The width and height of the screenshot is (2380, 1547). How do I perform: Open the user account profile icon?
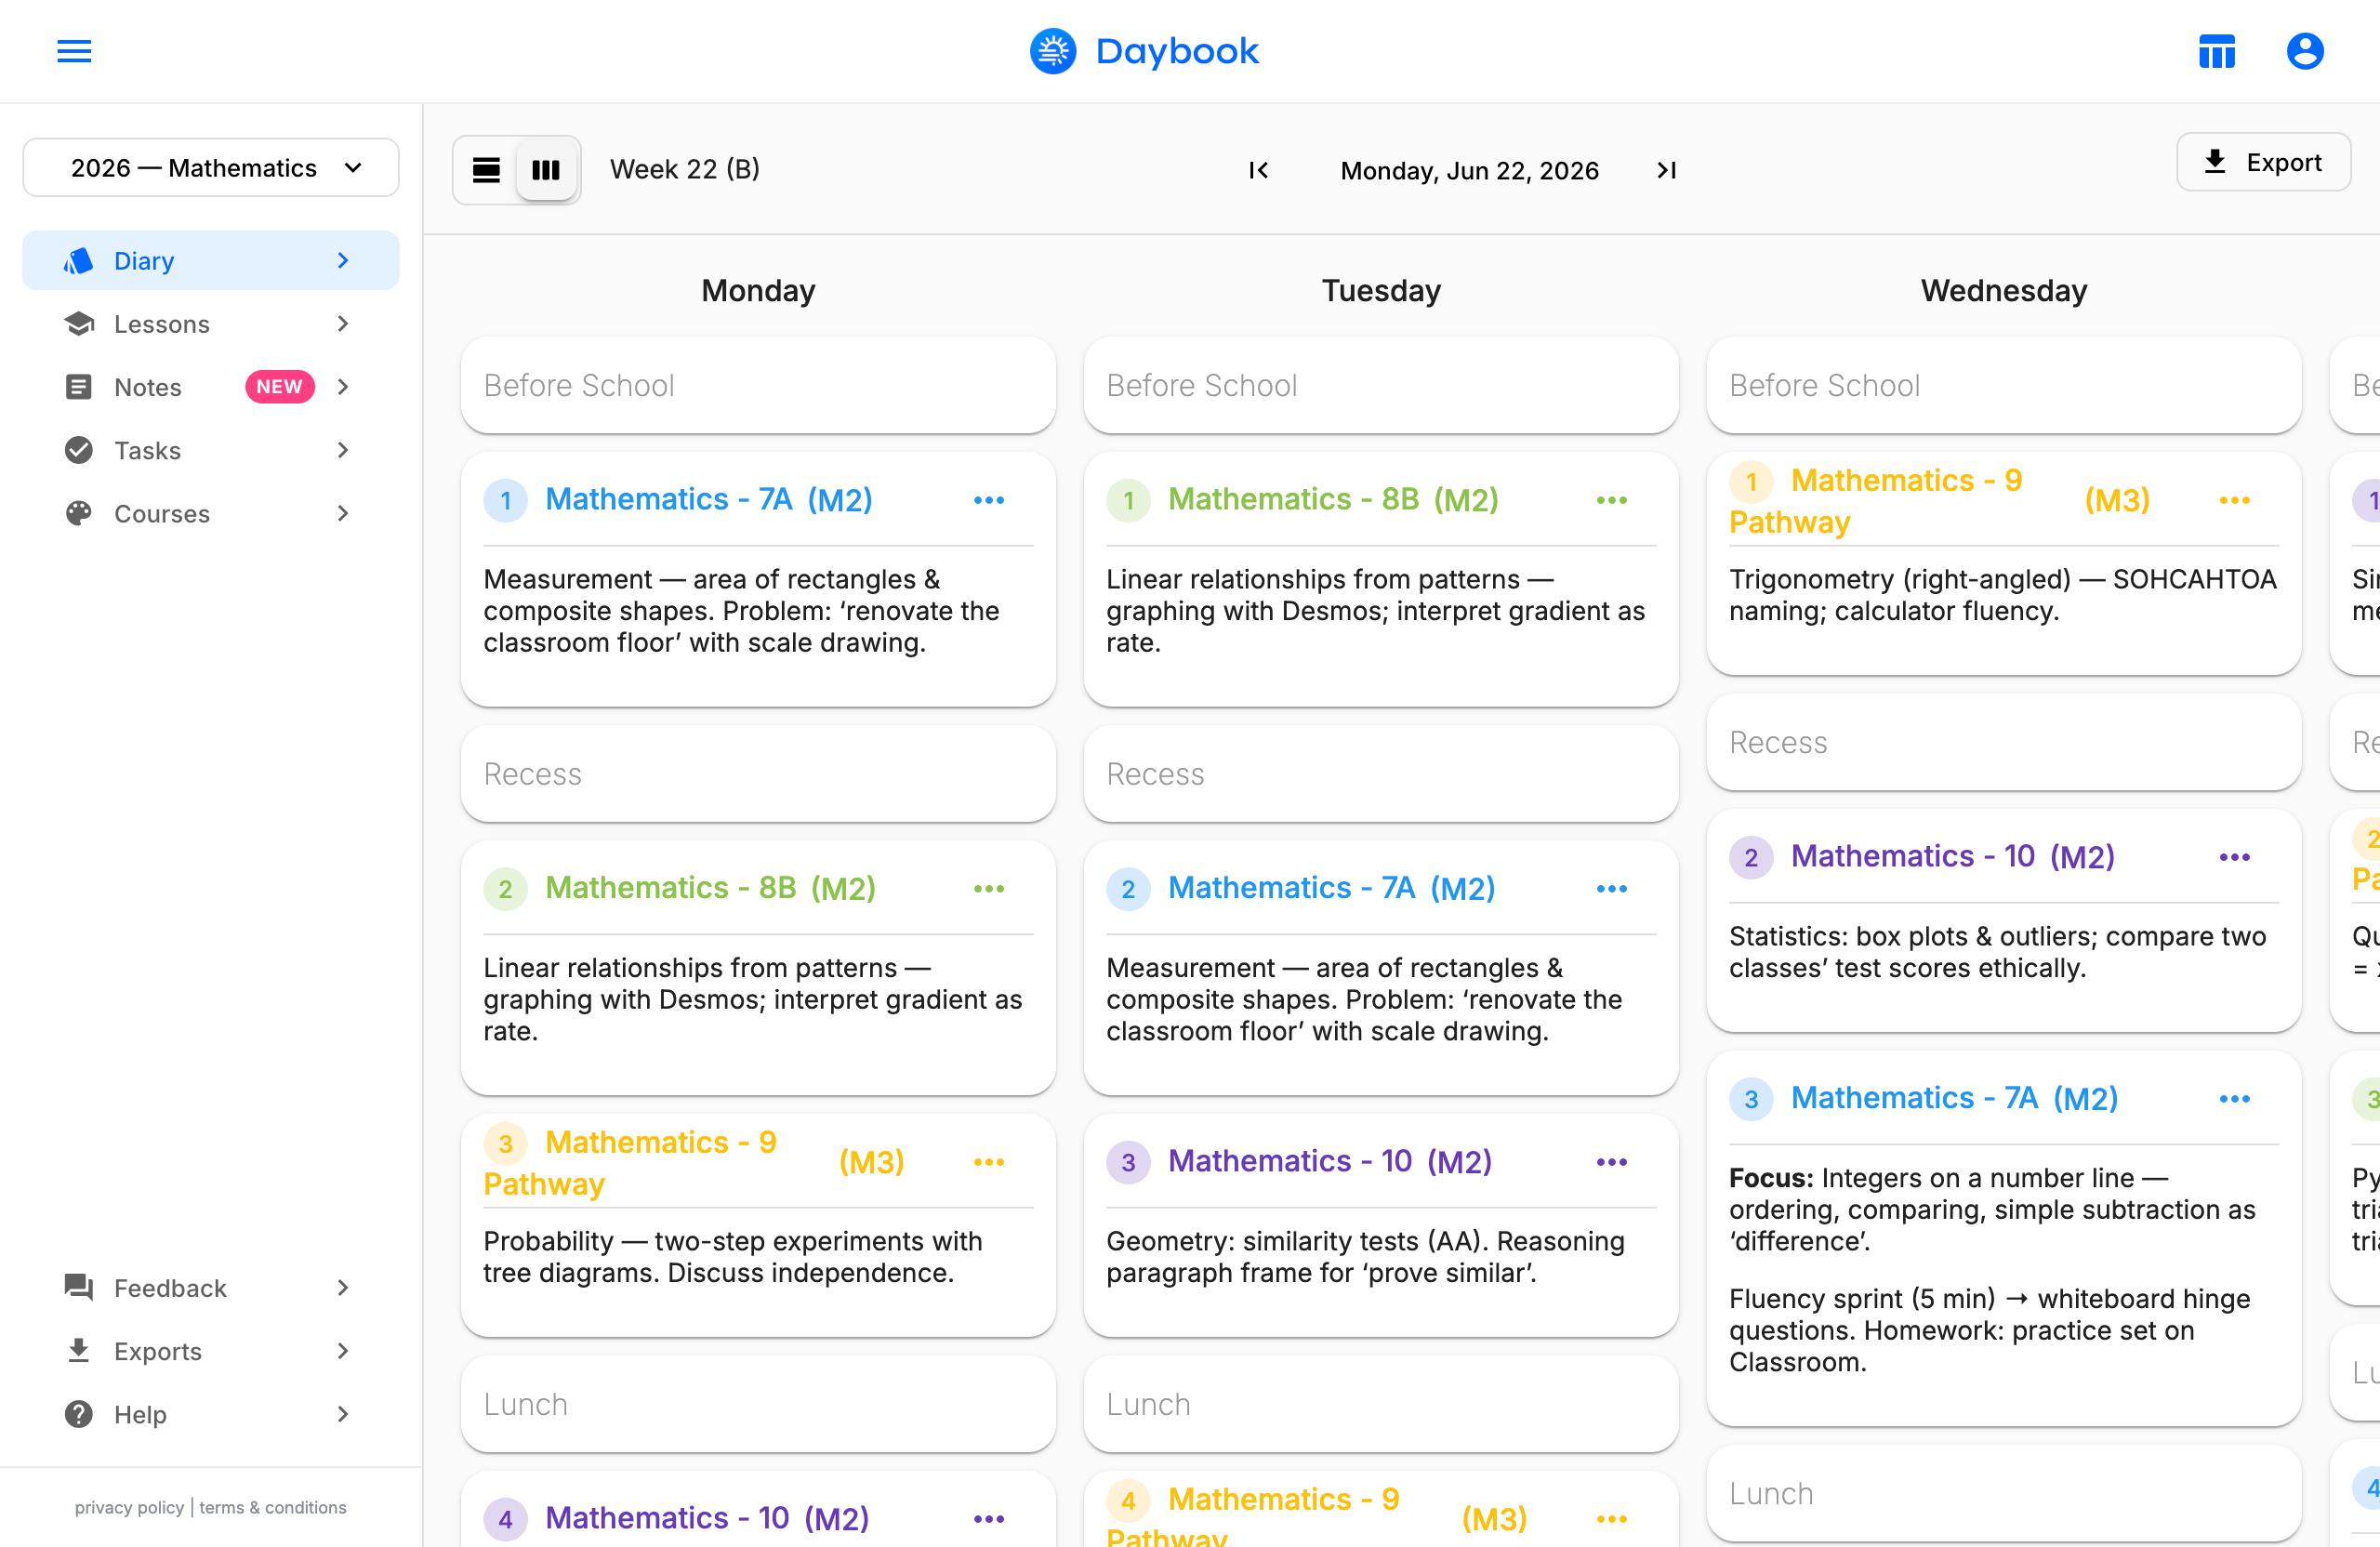coord(2304,51)
